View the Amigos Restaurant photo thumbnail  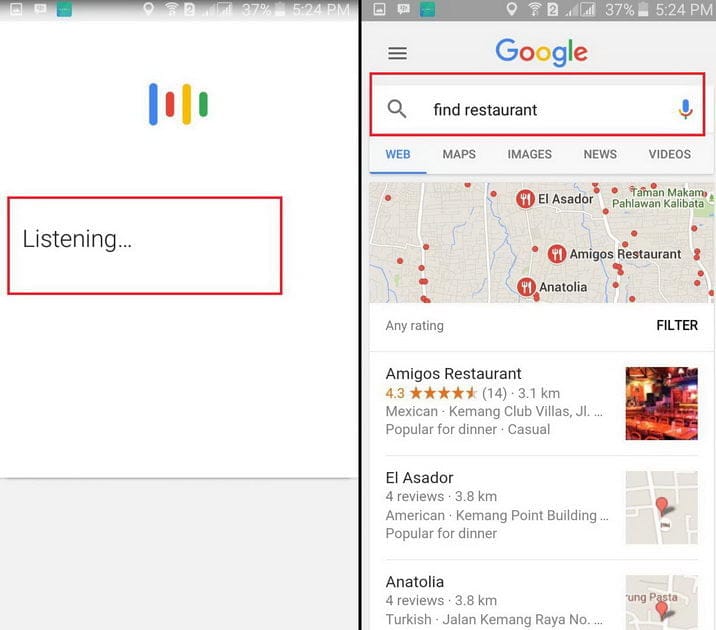661,403
